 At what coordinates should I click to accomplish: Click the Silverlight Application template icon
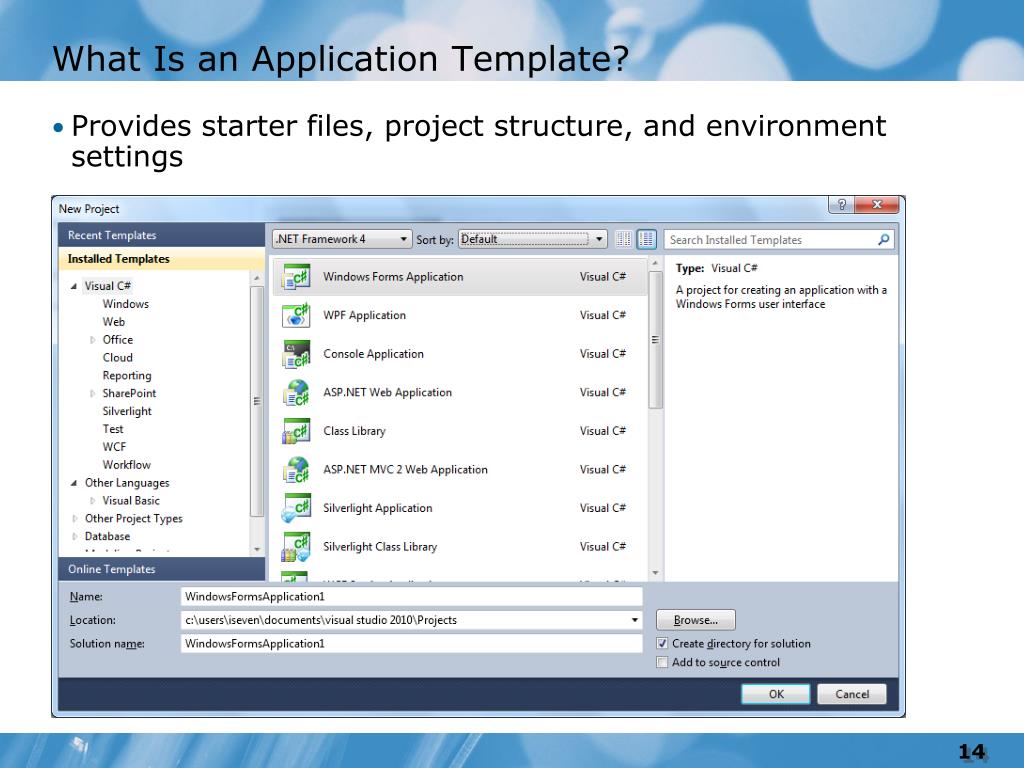click(296, 508)
